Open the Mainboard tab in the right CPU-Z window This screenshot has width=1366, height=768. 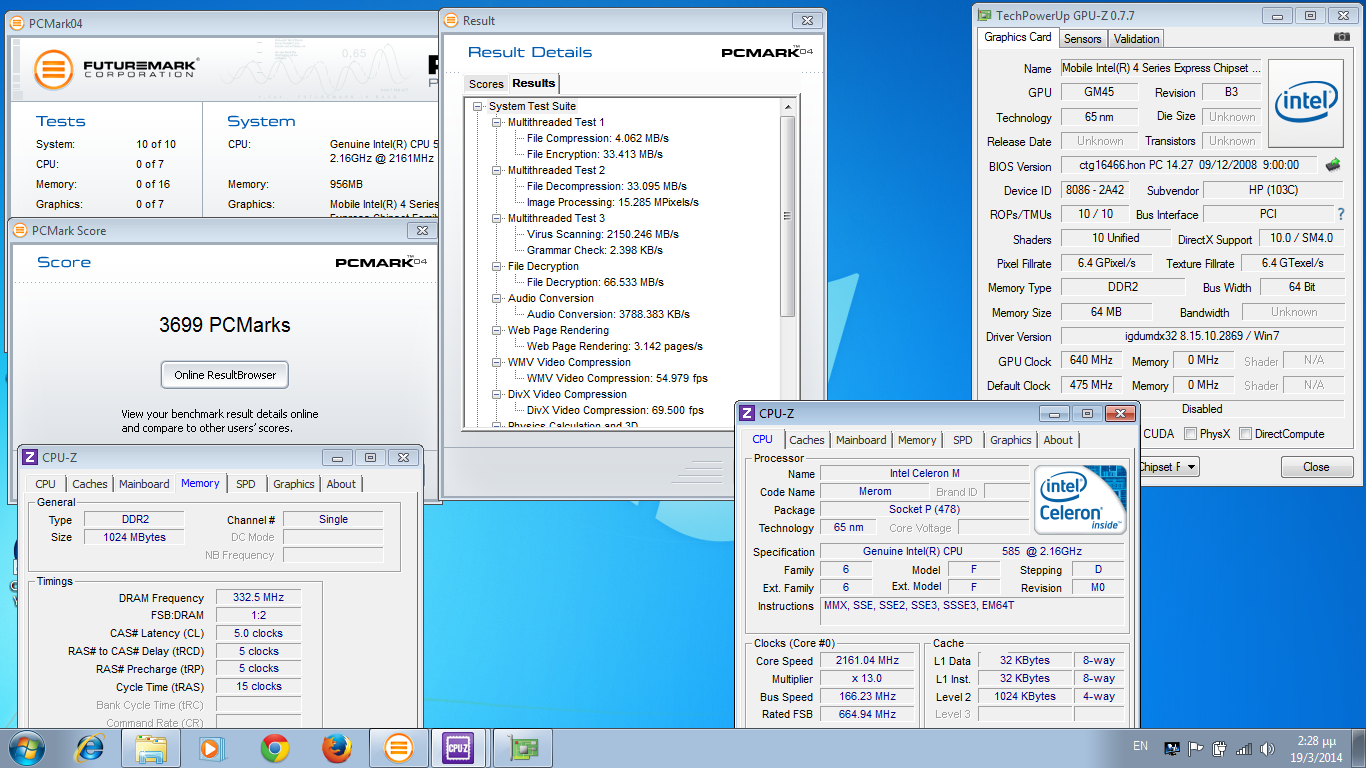click(861, 440)
